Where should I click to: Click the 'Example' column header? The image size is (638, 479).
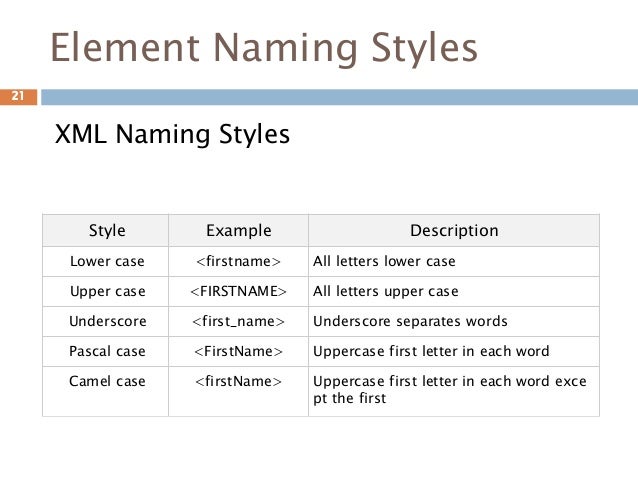tap(238, 230)
